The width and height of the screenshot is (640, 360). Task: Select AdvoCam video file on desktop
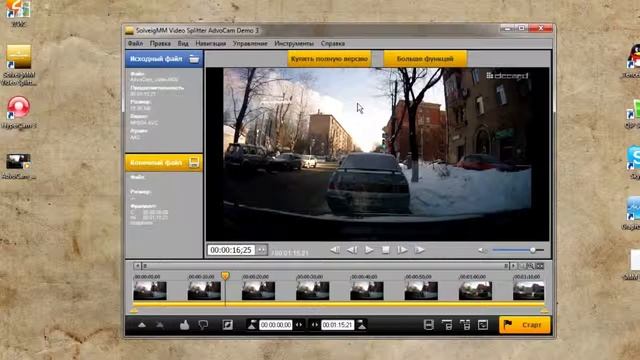tap(18, 167)
